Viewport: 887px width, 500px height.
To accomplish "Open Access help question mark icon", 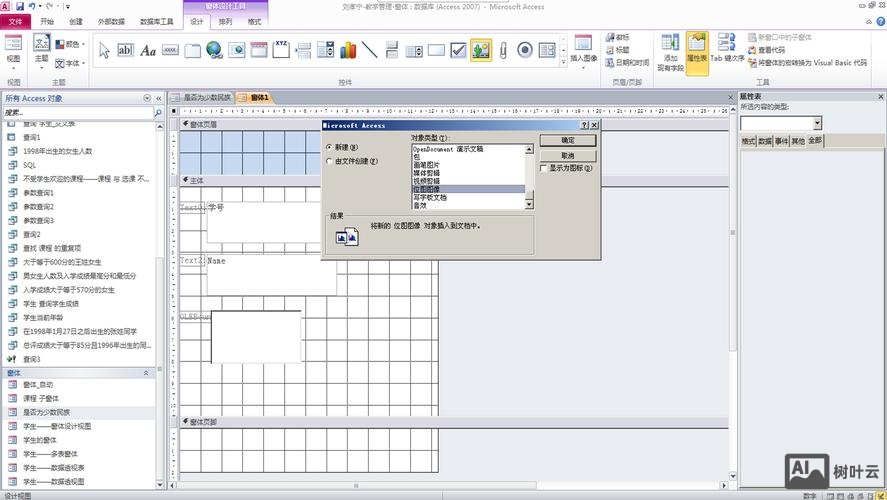I will (881, 21).
